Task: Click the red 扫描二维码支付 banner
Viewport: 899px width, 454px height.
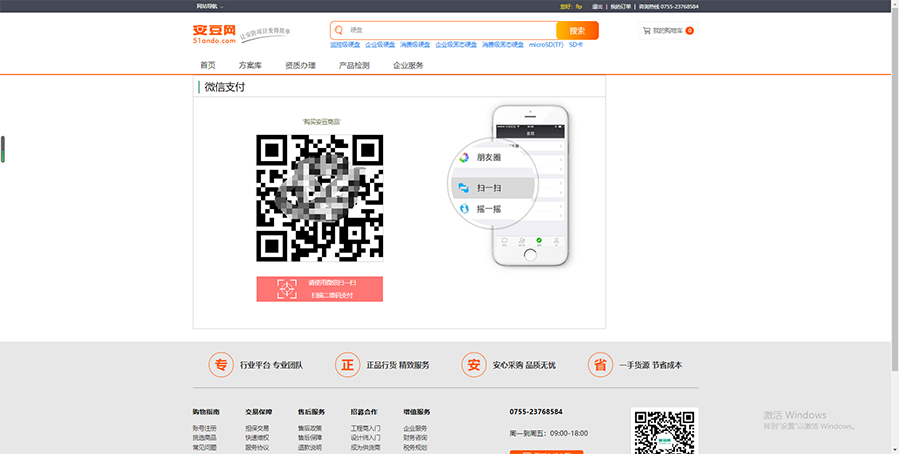Action: [319, 289]
